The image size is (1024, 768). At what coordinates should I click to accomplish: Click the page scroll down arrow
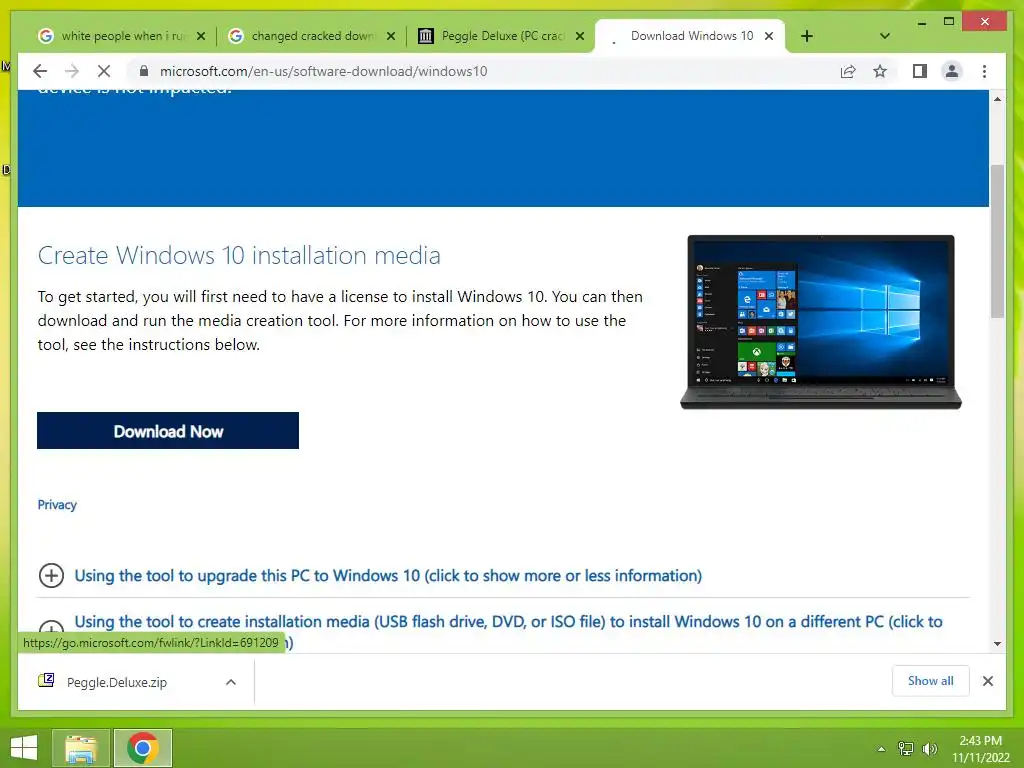pyautogui.click(x=997, y=643)
